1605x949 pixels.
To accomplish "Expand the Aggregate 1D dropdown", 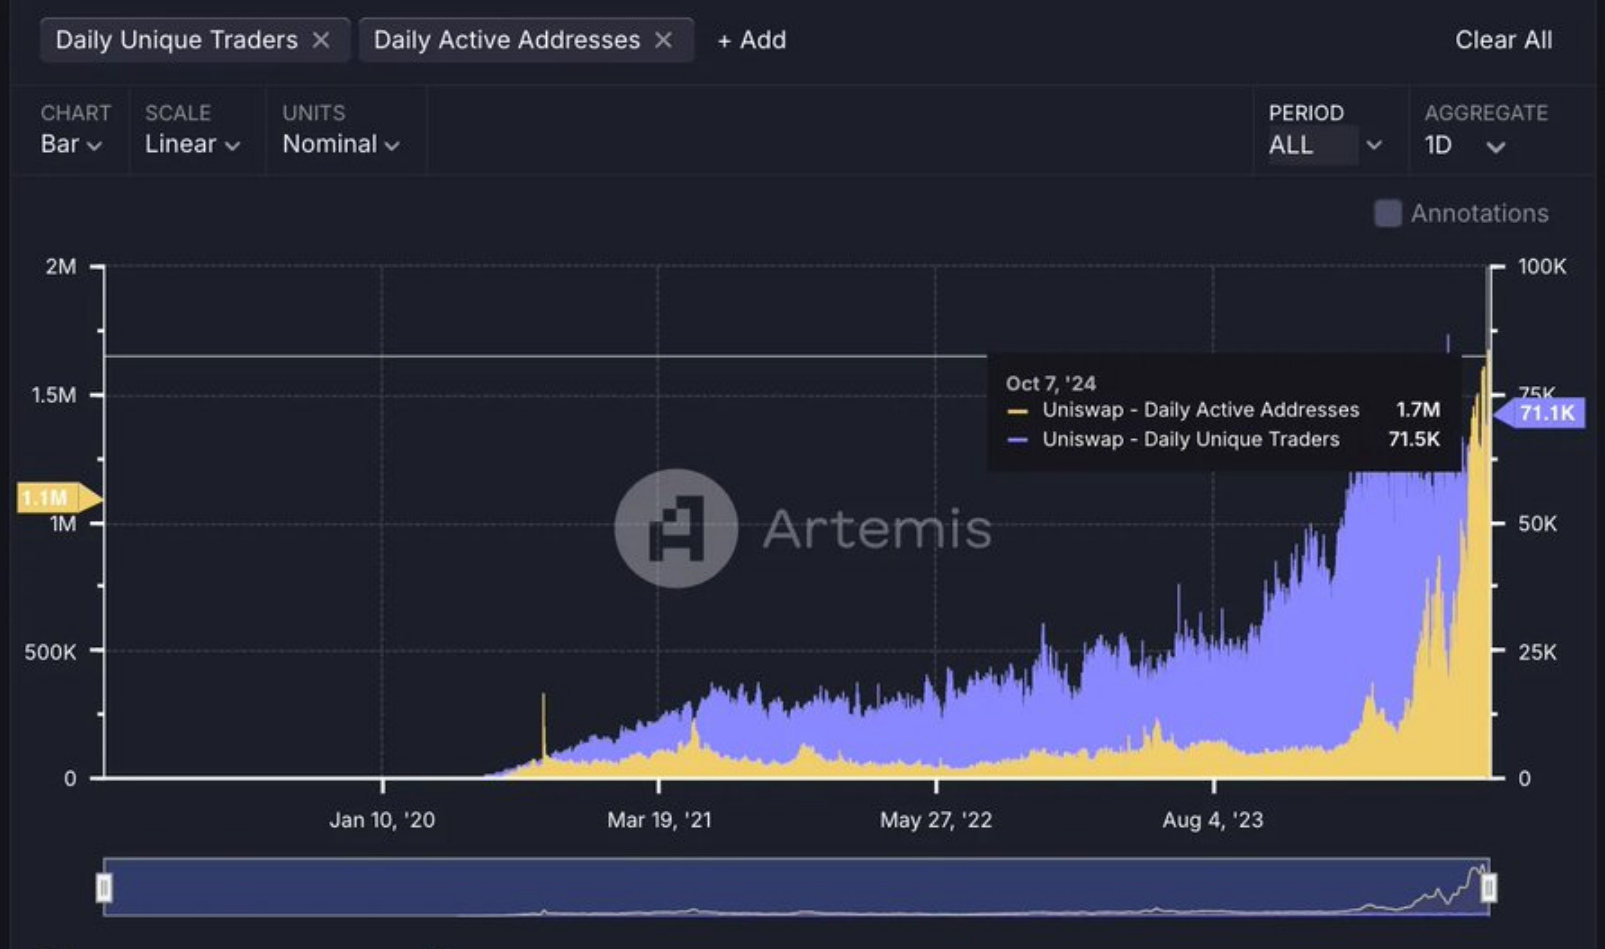I will coord(1465,146).
